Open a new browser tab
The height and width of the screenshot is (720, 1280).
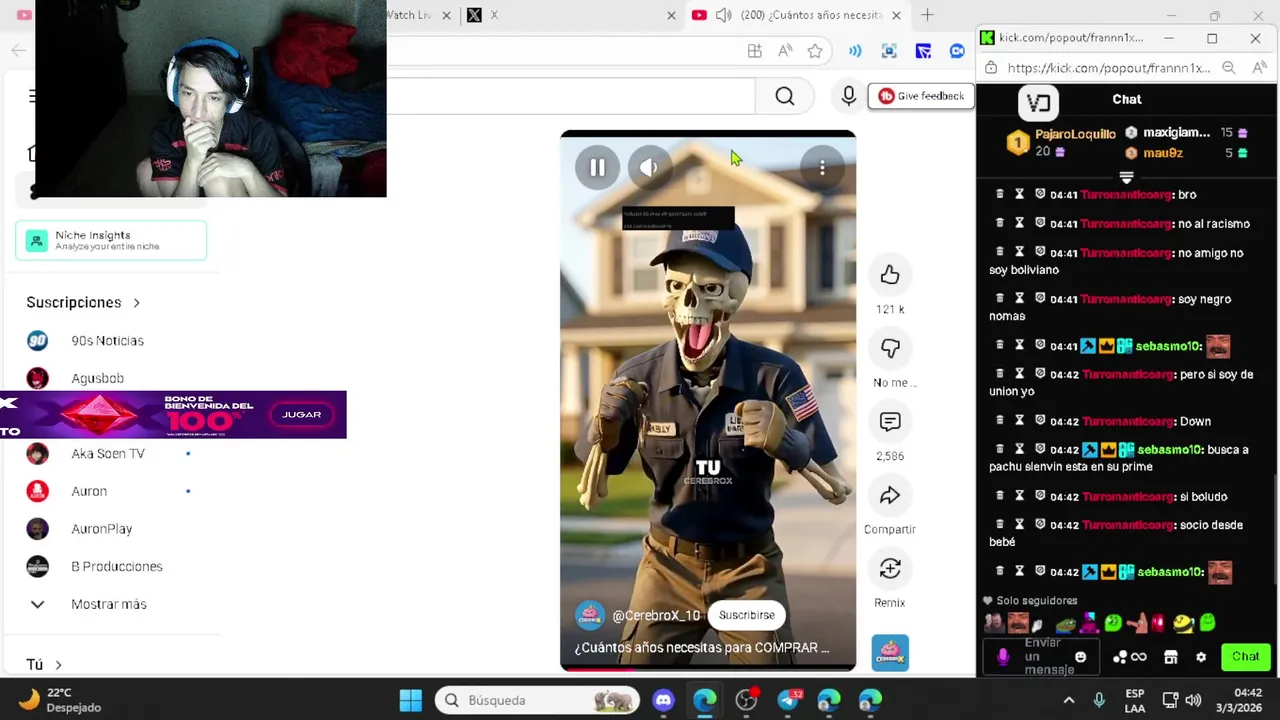(x=927, y=15)
